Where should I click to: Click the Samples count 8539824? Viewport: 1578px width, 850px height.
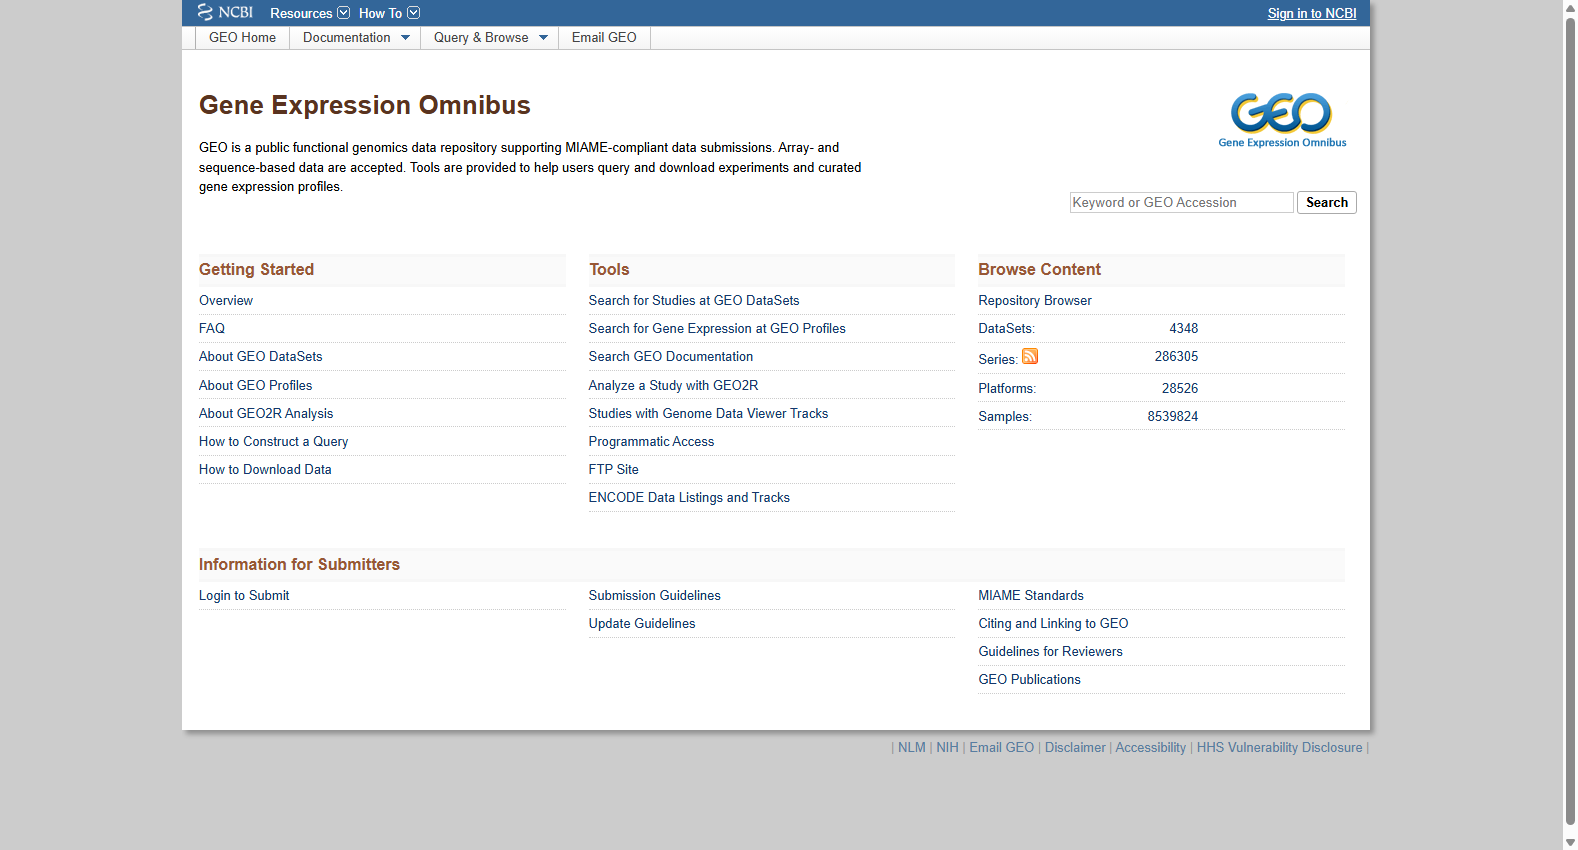1173,416
